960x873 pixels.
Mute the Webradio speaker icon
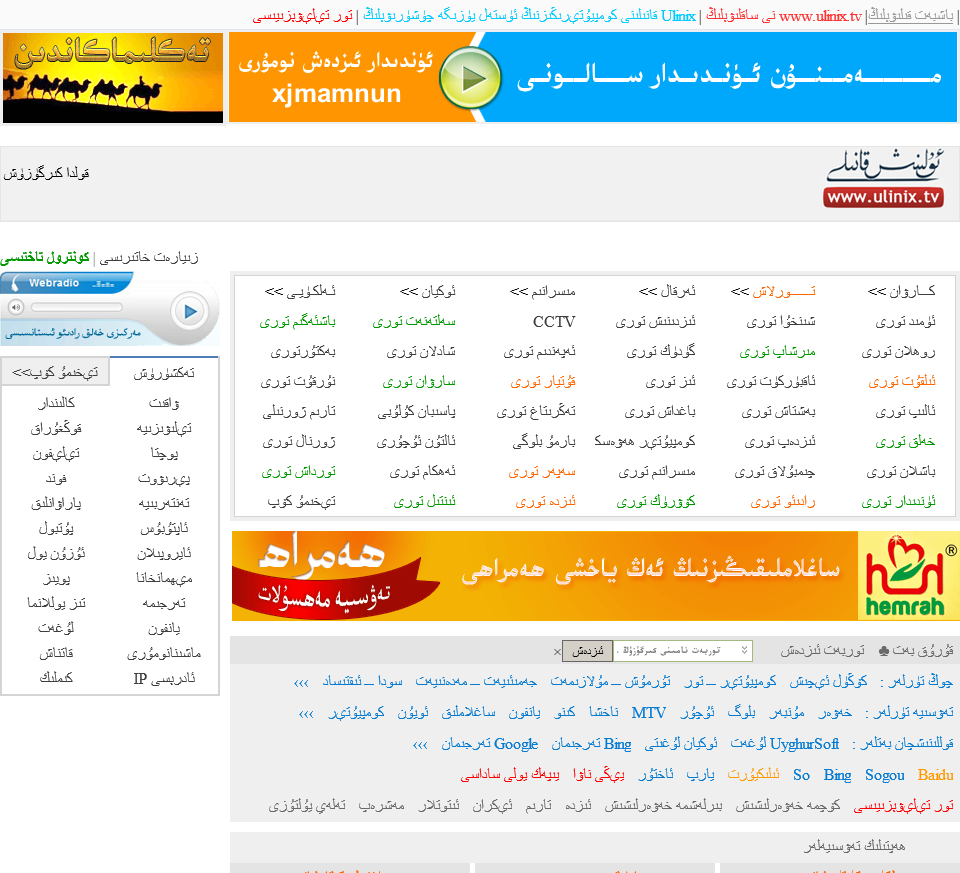(16, 307)
